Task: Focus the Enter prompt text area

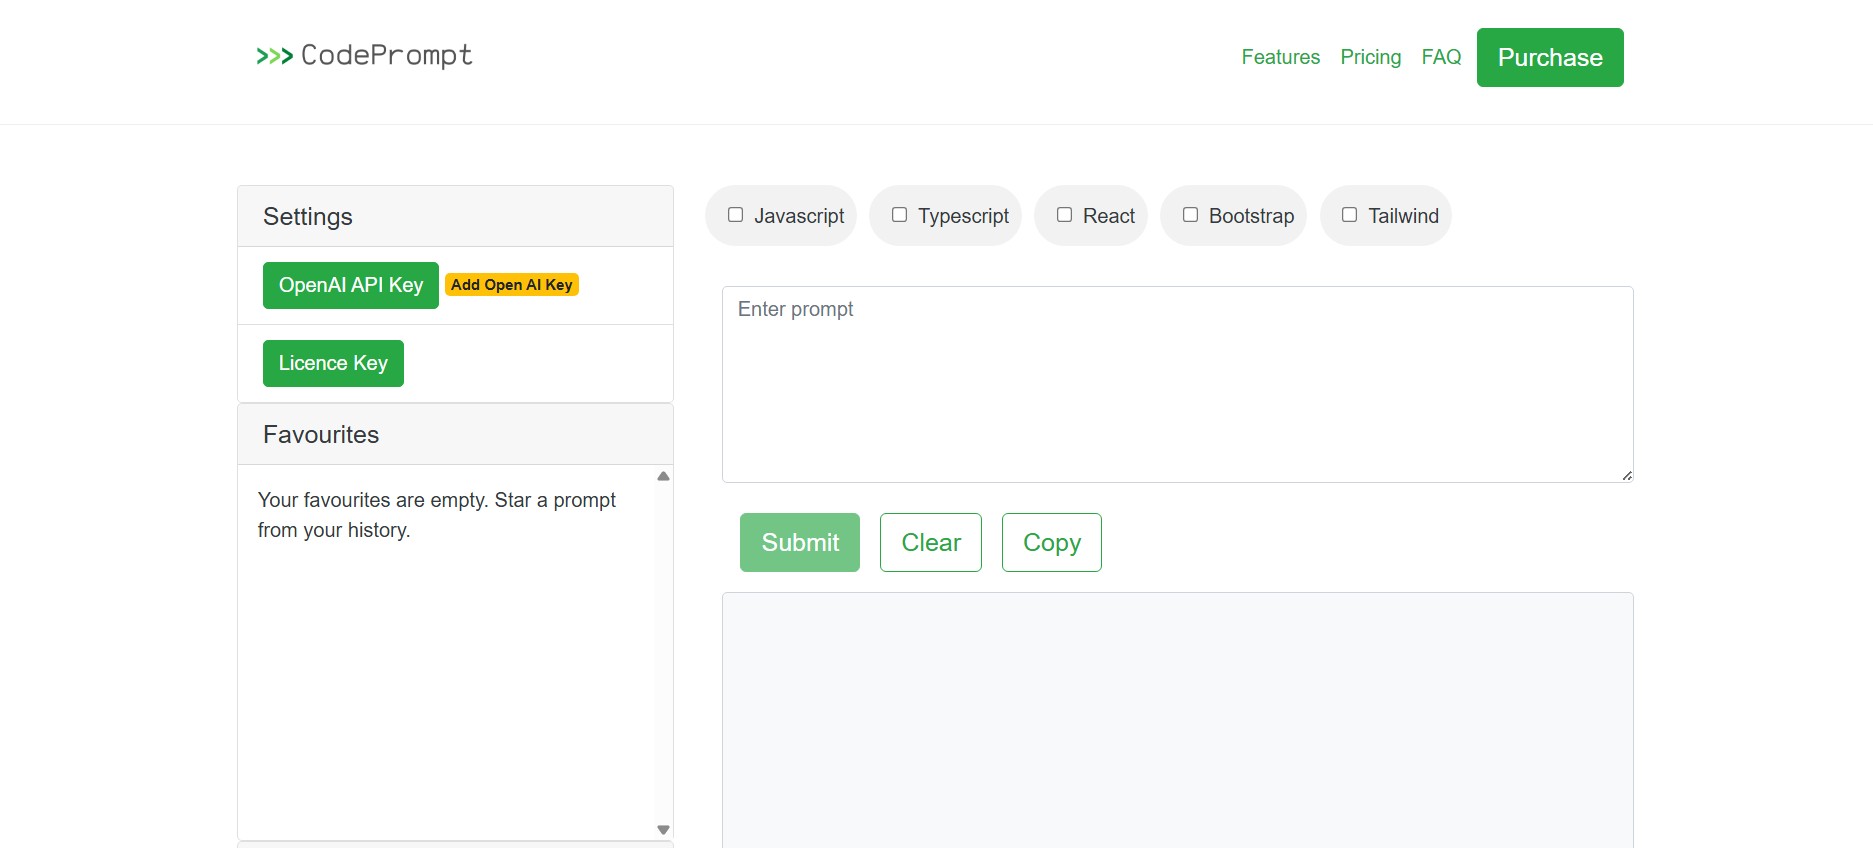Action: point(1177,384)
